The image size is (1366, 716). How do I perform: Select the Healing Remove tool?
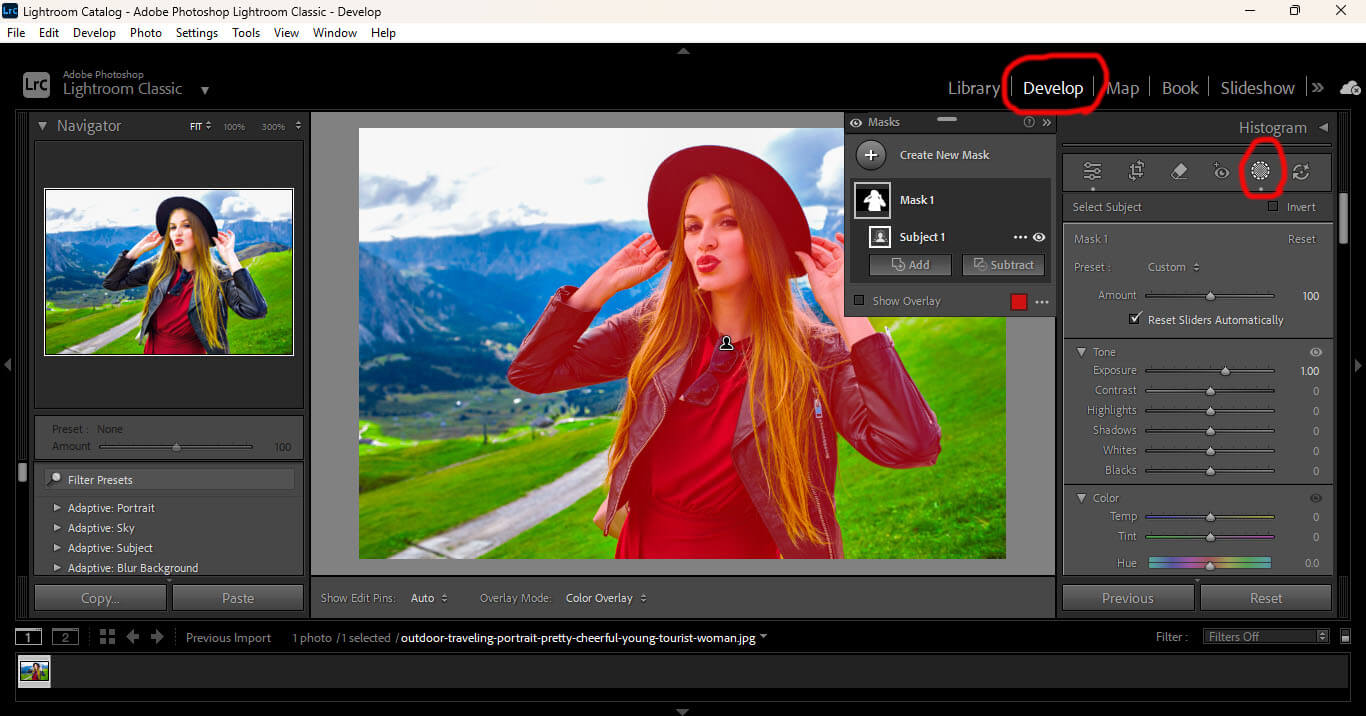[x=1178, y=171]
